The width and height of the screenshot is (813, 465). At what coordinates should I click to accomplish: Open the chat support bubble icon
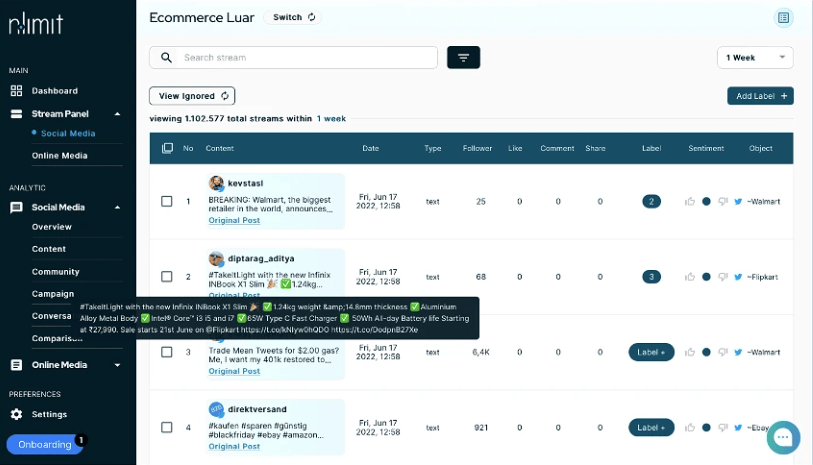(783, 437)
